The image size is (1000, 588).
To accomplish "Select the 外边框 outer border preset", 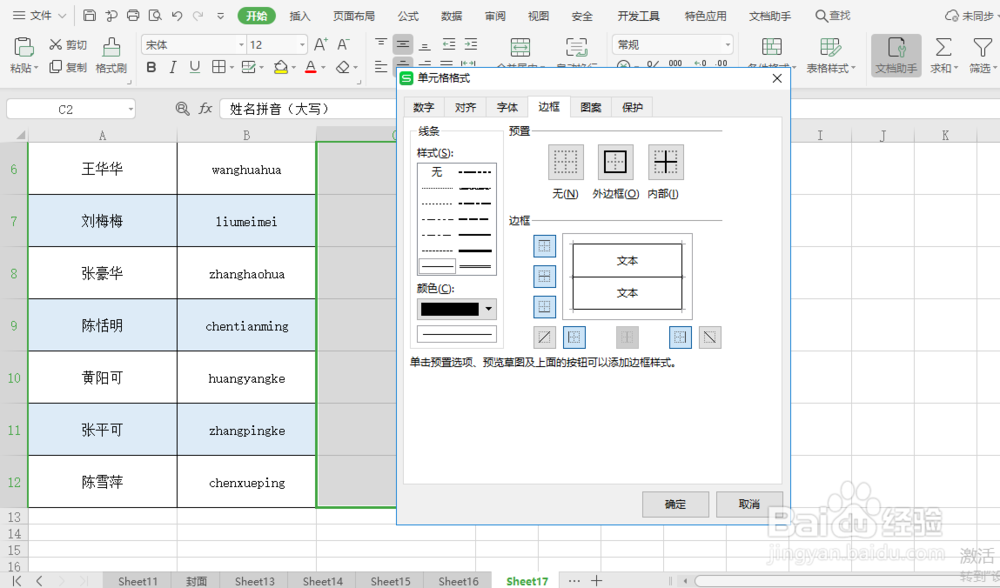I will (615, 161).
